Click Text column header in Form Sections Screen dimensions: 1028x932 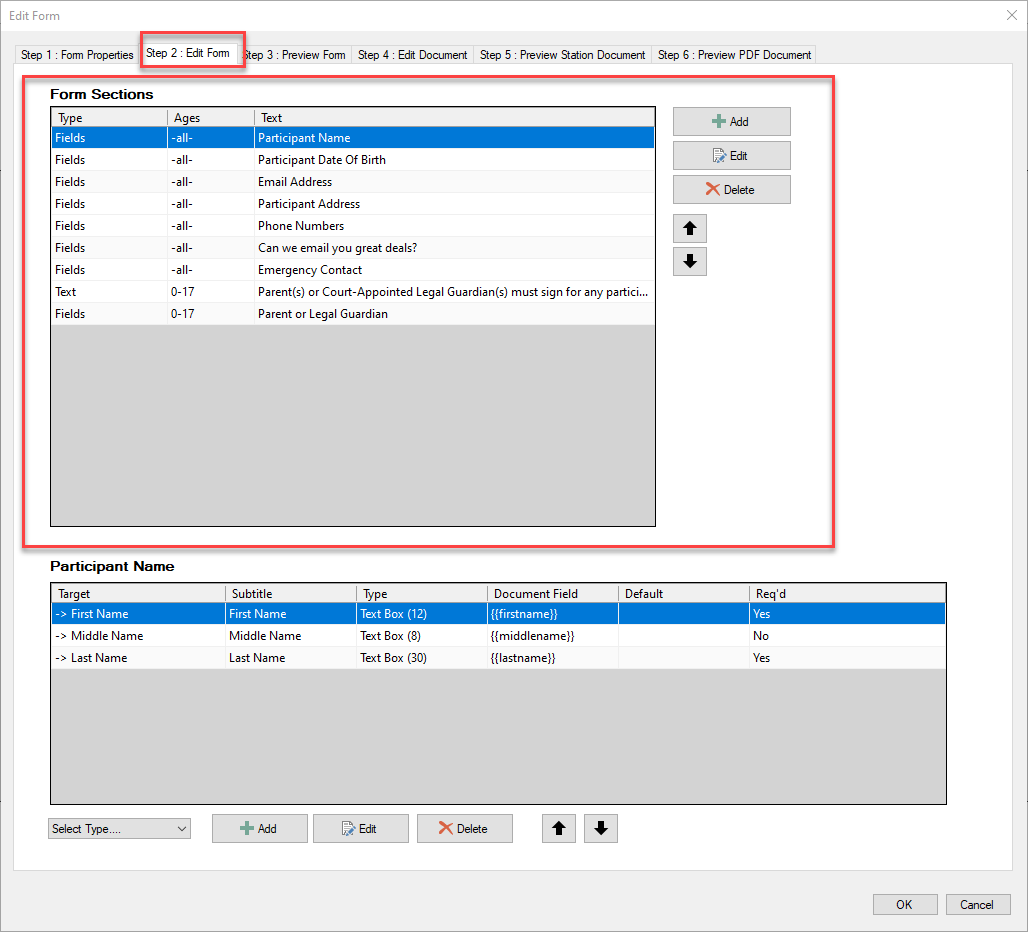tap(454, 117)
